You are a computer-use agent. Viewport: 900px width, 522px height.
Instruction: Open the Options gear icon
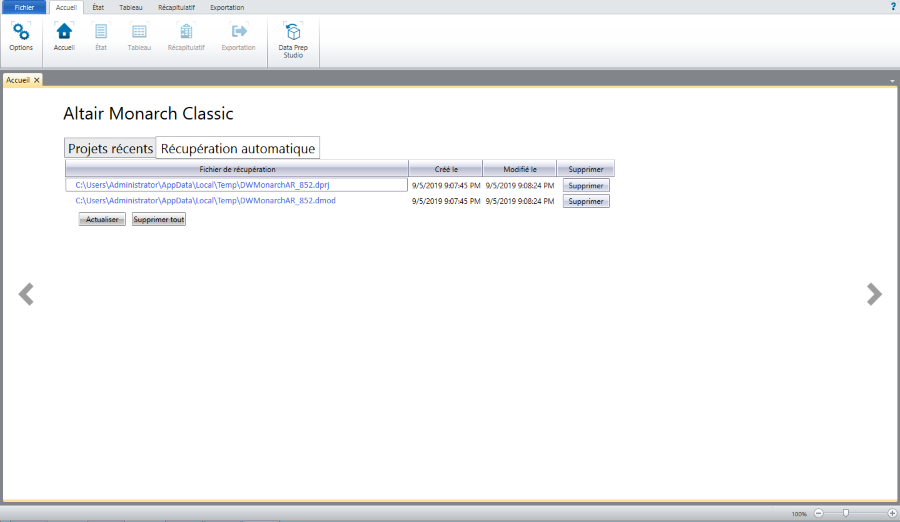pyautogui.click(x=21, y=32)
